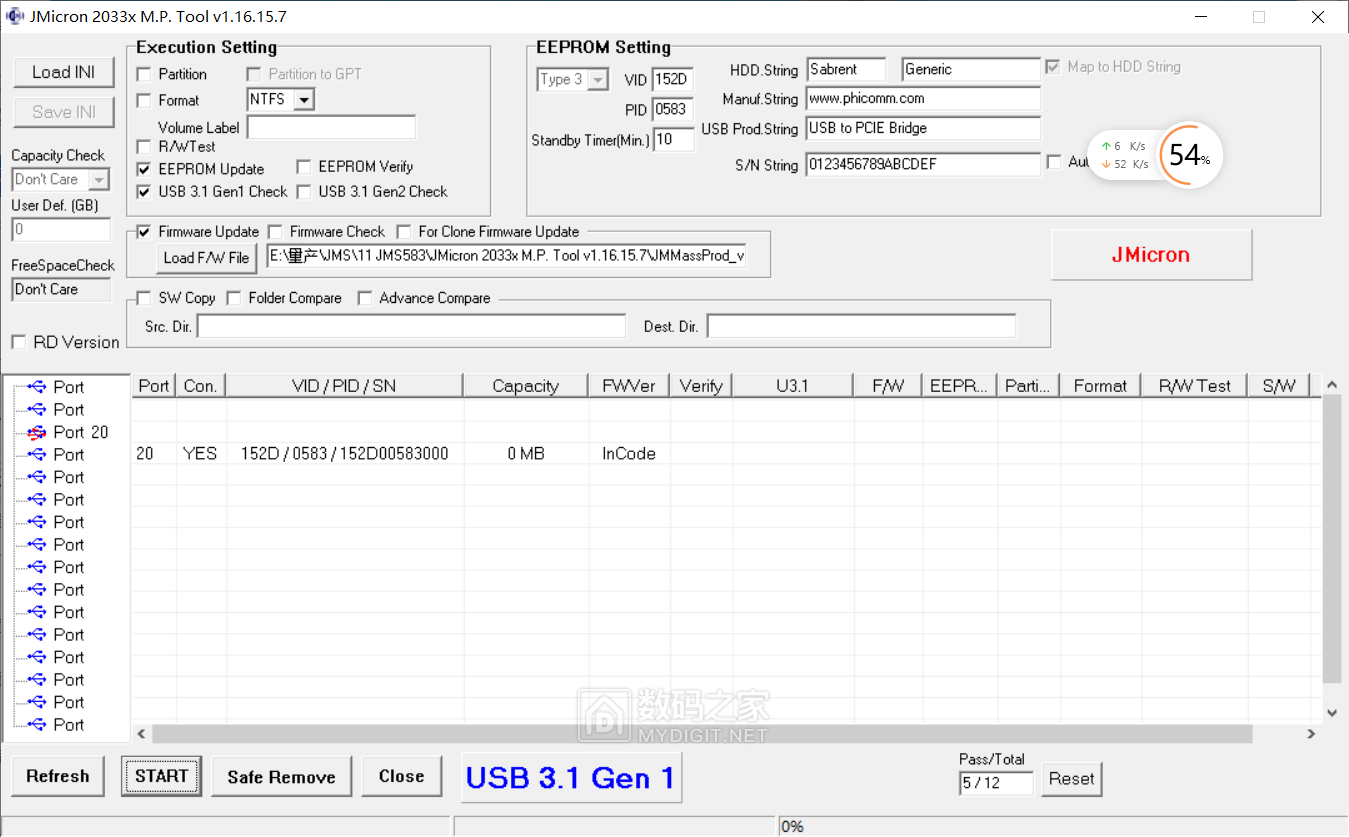Open the EEPROM Type 3 dropdown

[597, 80]
